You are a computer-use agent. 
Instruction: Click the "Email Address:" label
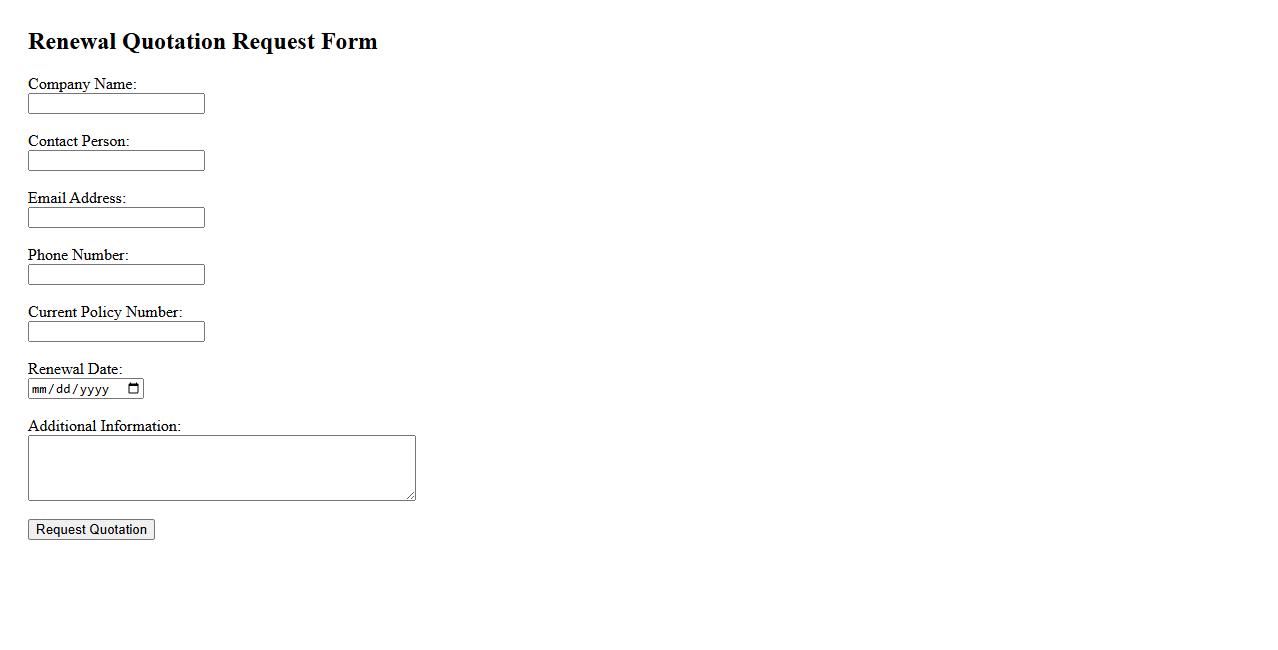pyautogui.click(x=77, y=198)
